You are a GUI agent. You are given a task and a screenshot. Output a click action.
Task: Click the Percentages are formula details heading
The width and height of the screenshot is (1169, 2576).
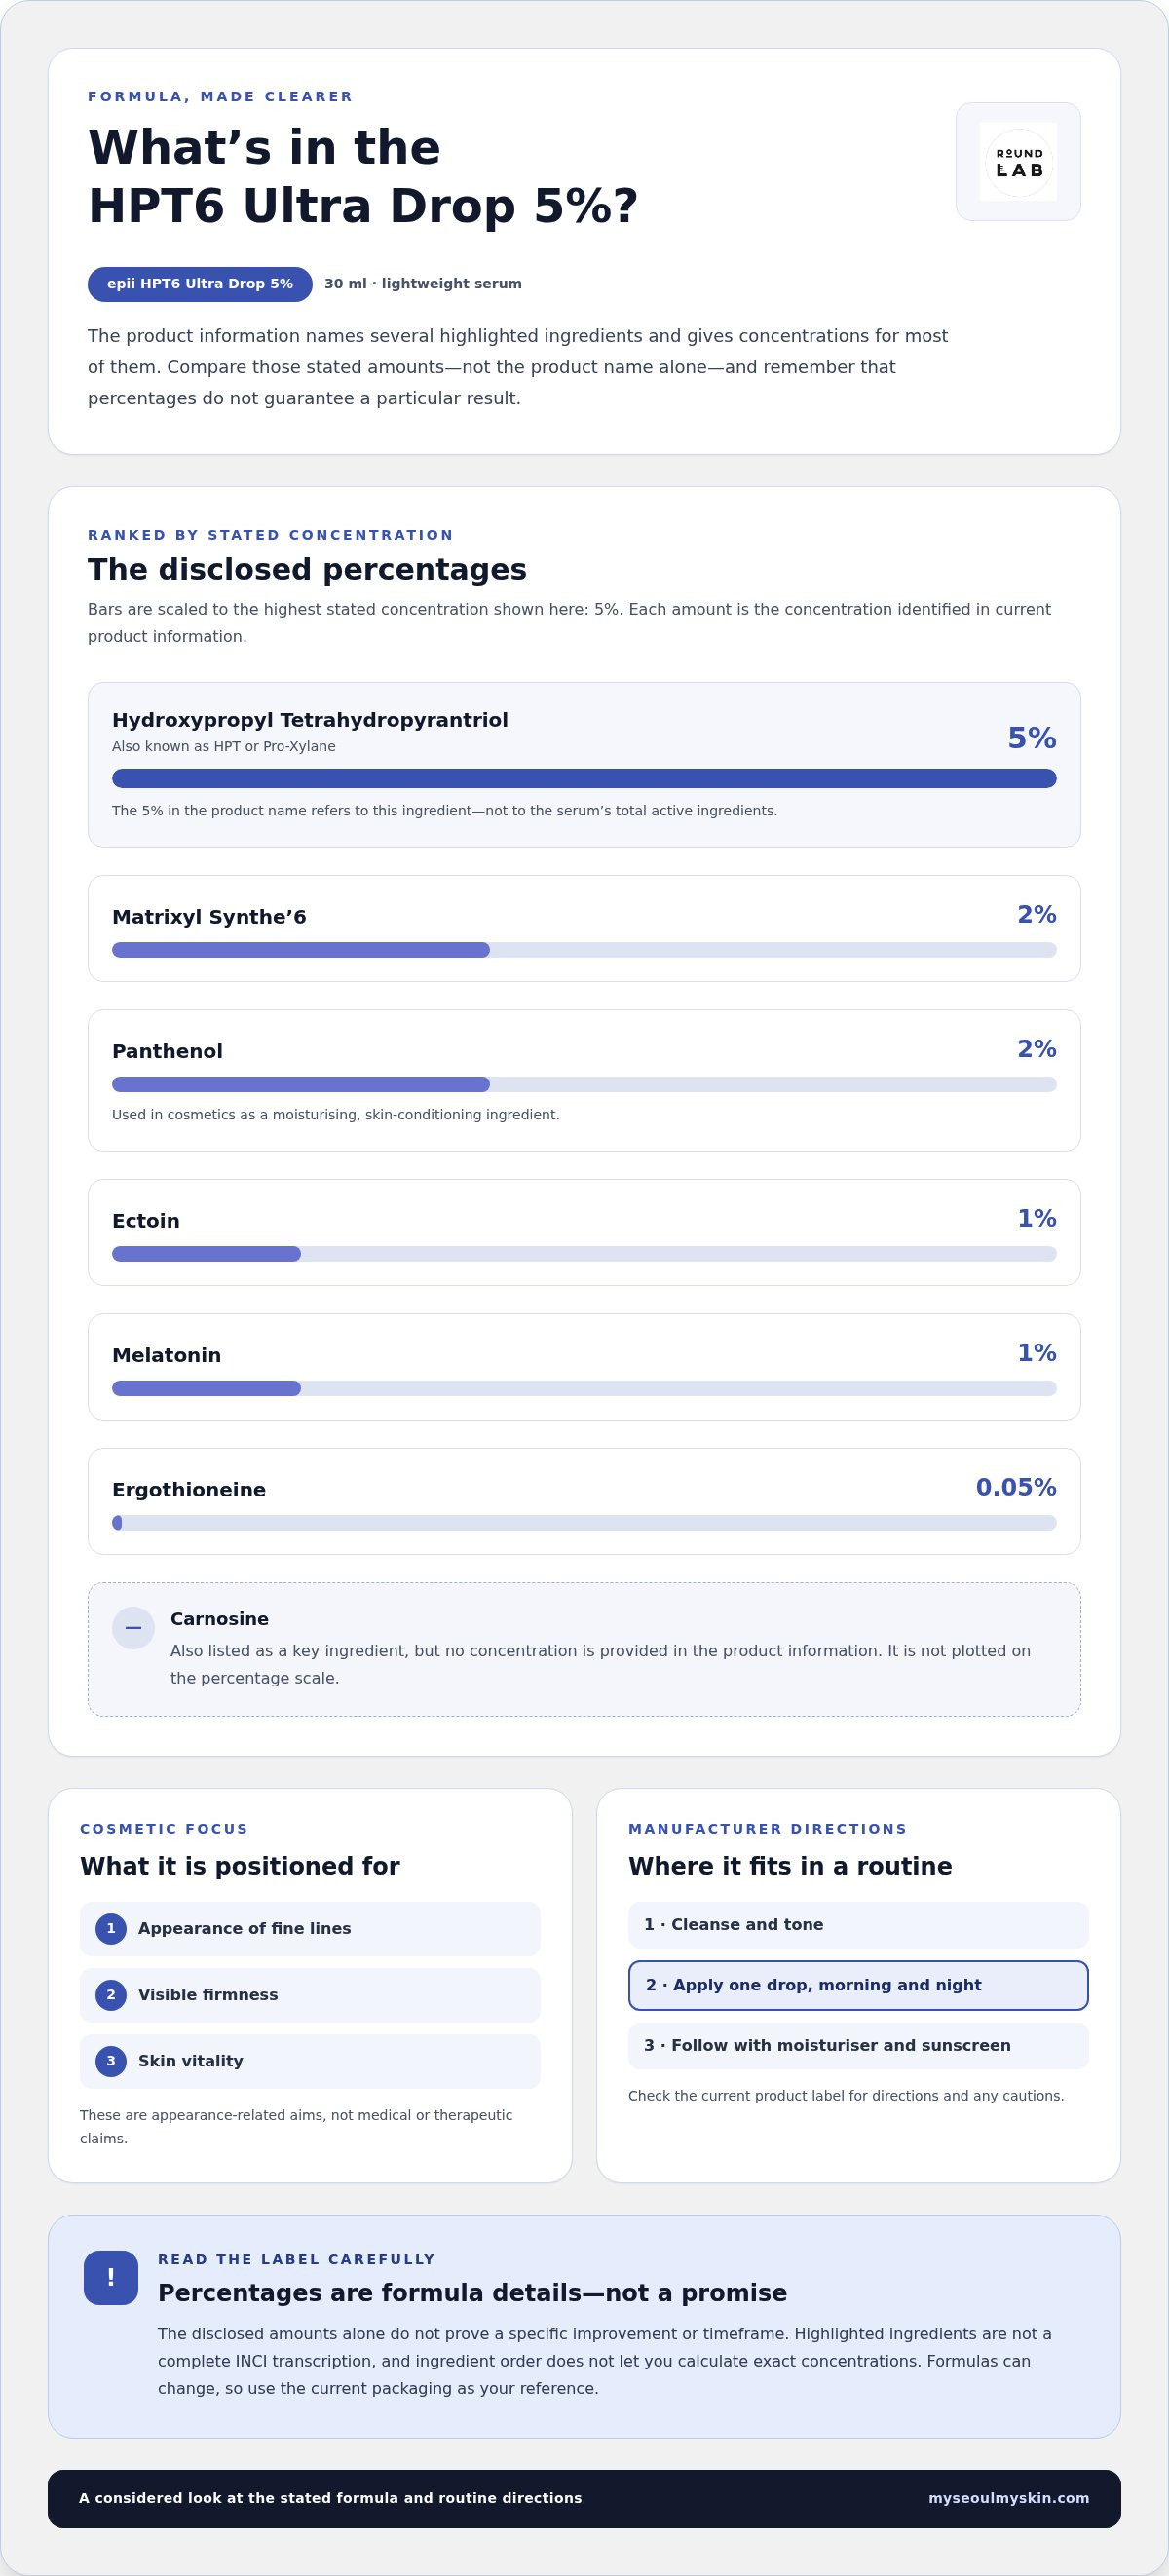point(472,2293)
